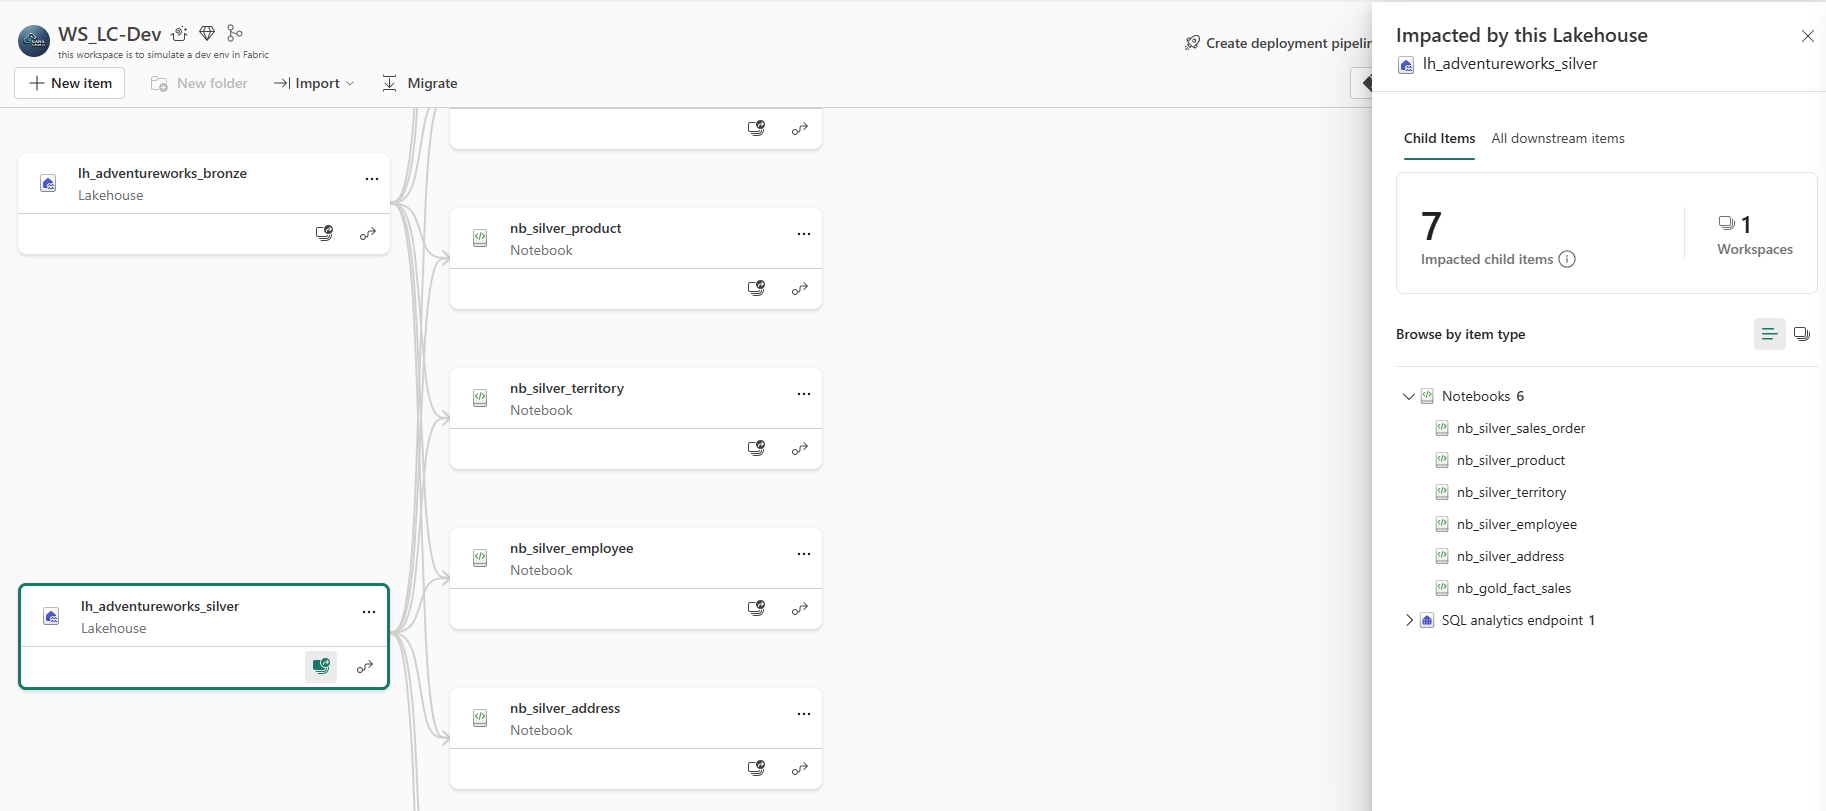Image resolution: width=1826 pixels, height=811 pixels.
Task: Click impact analysis icon on nb_silver_product card
Action: (x=756, y=288)
